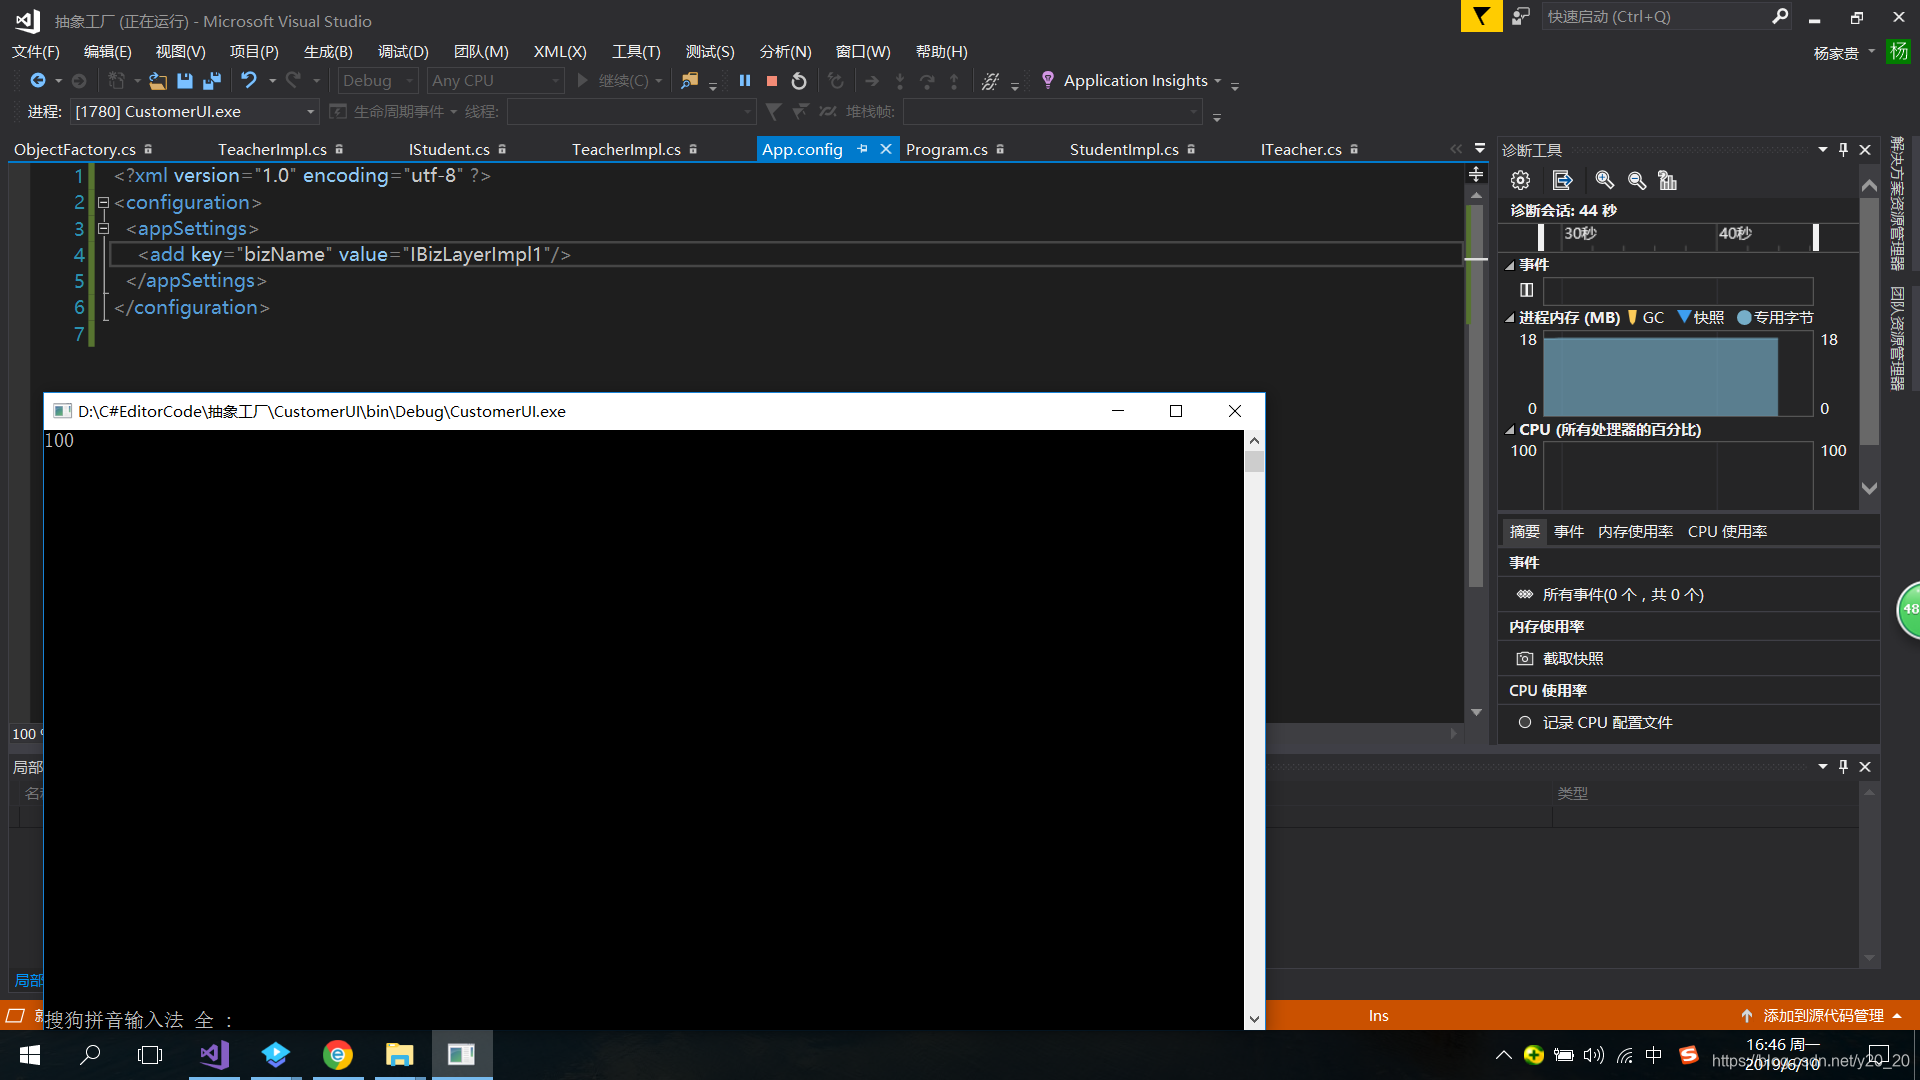Click the quick launch search magnifier icon
Image resolution: width=1920 pixels, height=1080 pixels.
pyautogui.click(x=1780, y=16)
